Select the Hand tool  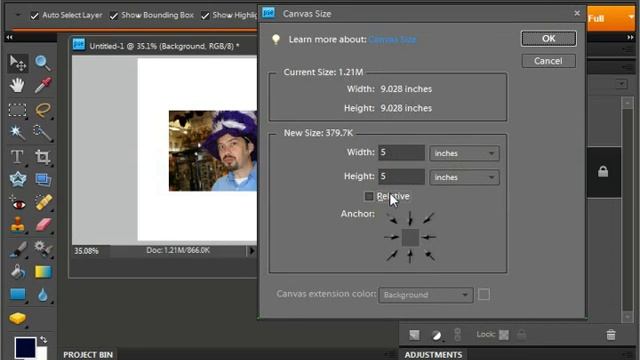(18, 85)
